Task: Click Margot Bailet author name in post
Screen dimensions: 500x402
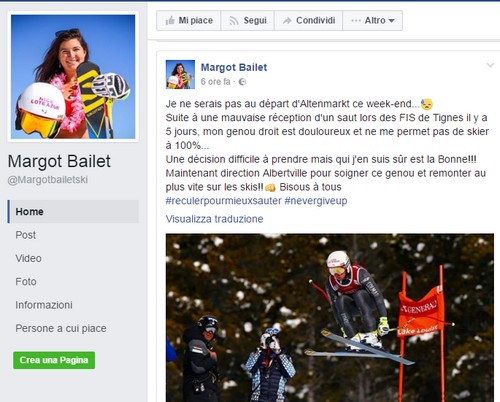Action: [234, 67]
